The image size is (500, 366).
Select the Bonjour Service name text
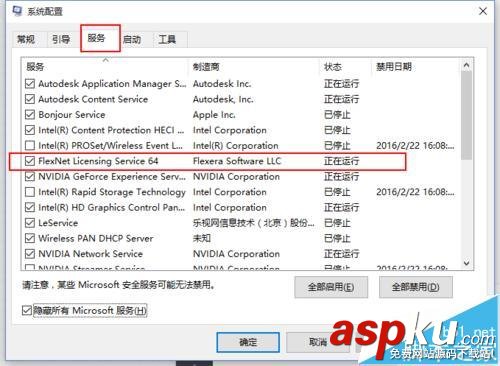[72, 115]
